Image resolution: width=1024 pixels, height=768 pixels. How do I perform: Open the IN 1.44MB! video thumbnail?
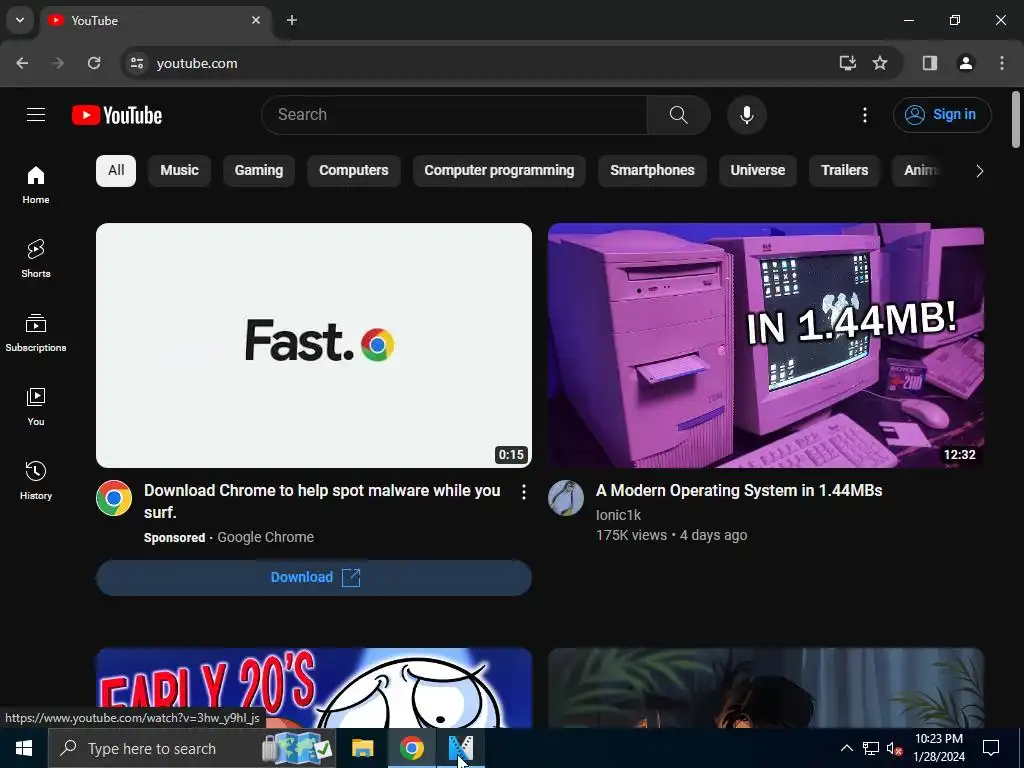pyautogui.click(x=766, y=345)
